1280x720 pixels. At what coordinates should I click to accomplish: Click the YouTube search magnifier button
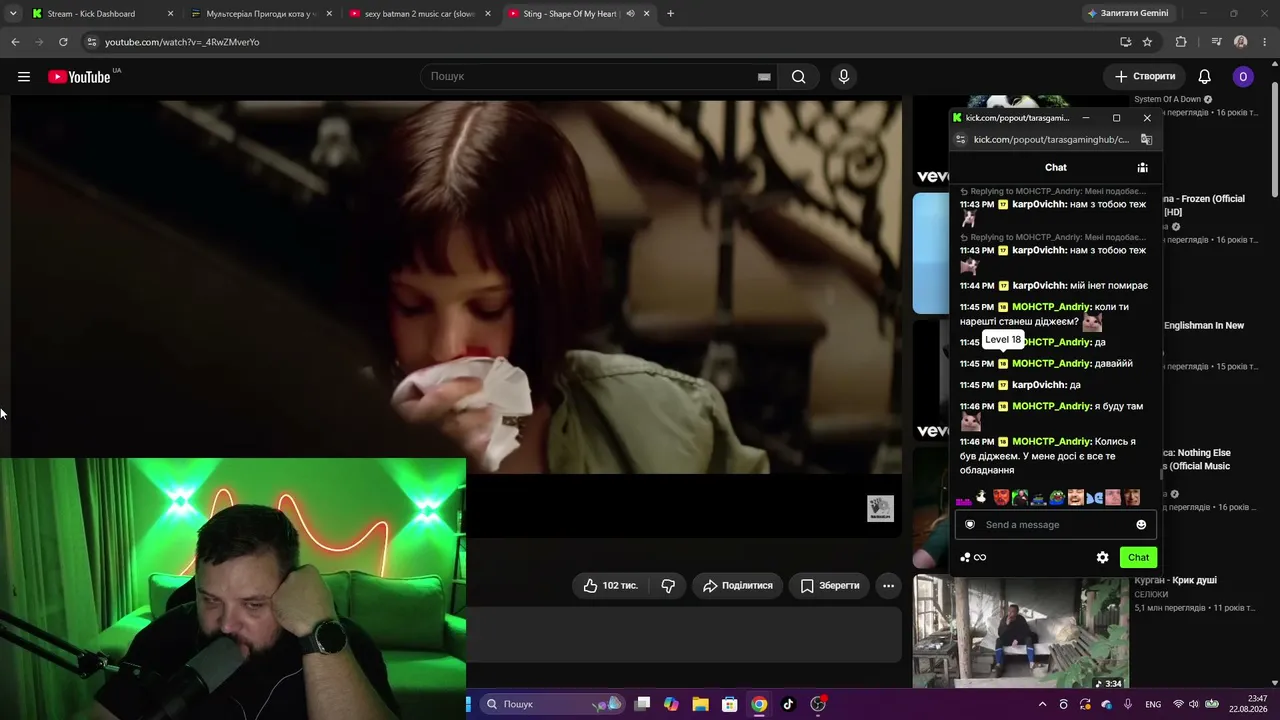point(798,77)
